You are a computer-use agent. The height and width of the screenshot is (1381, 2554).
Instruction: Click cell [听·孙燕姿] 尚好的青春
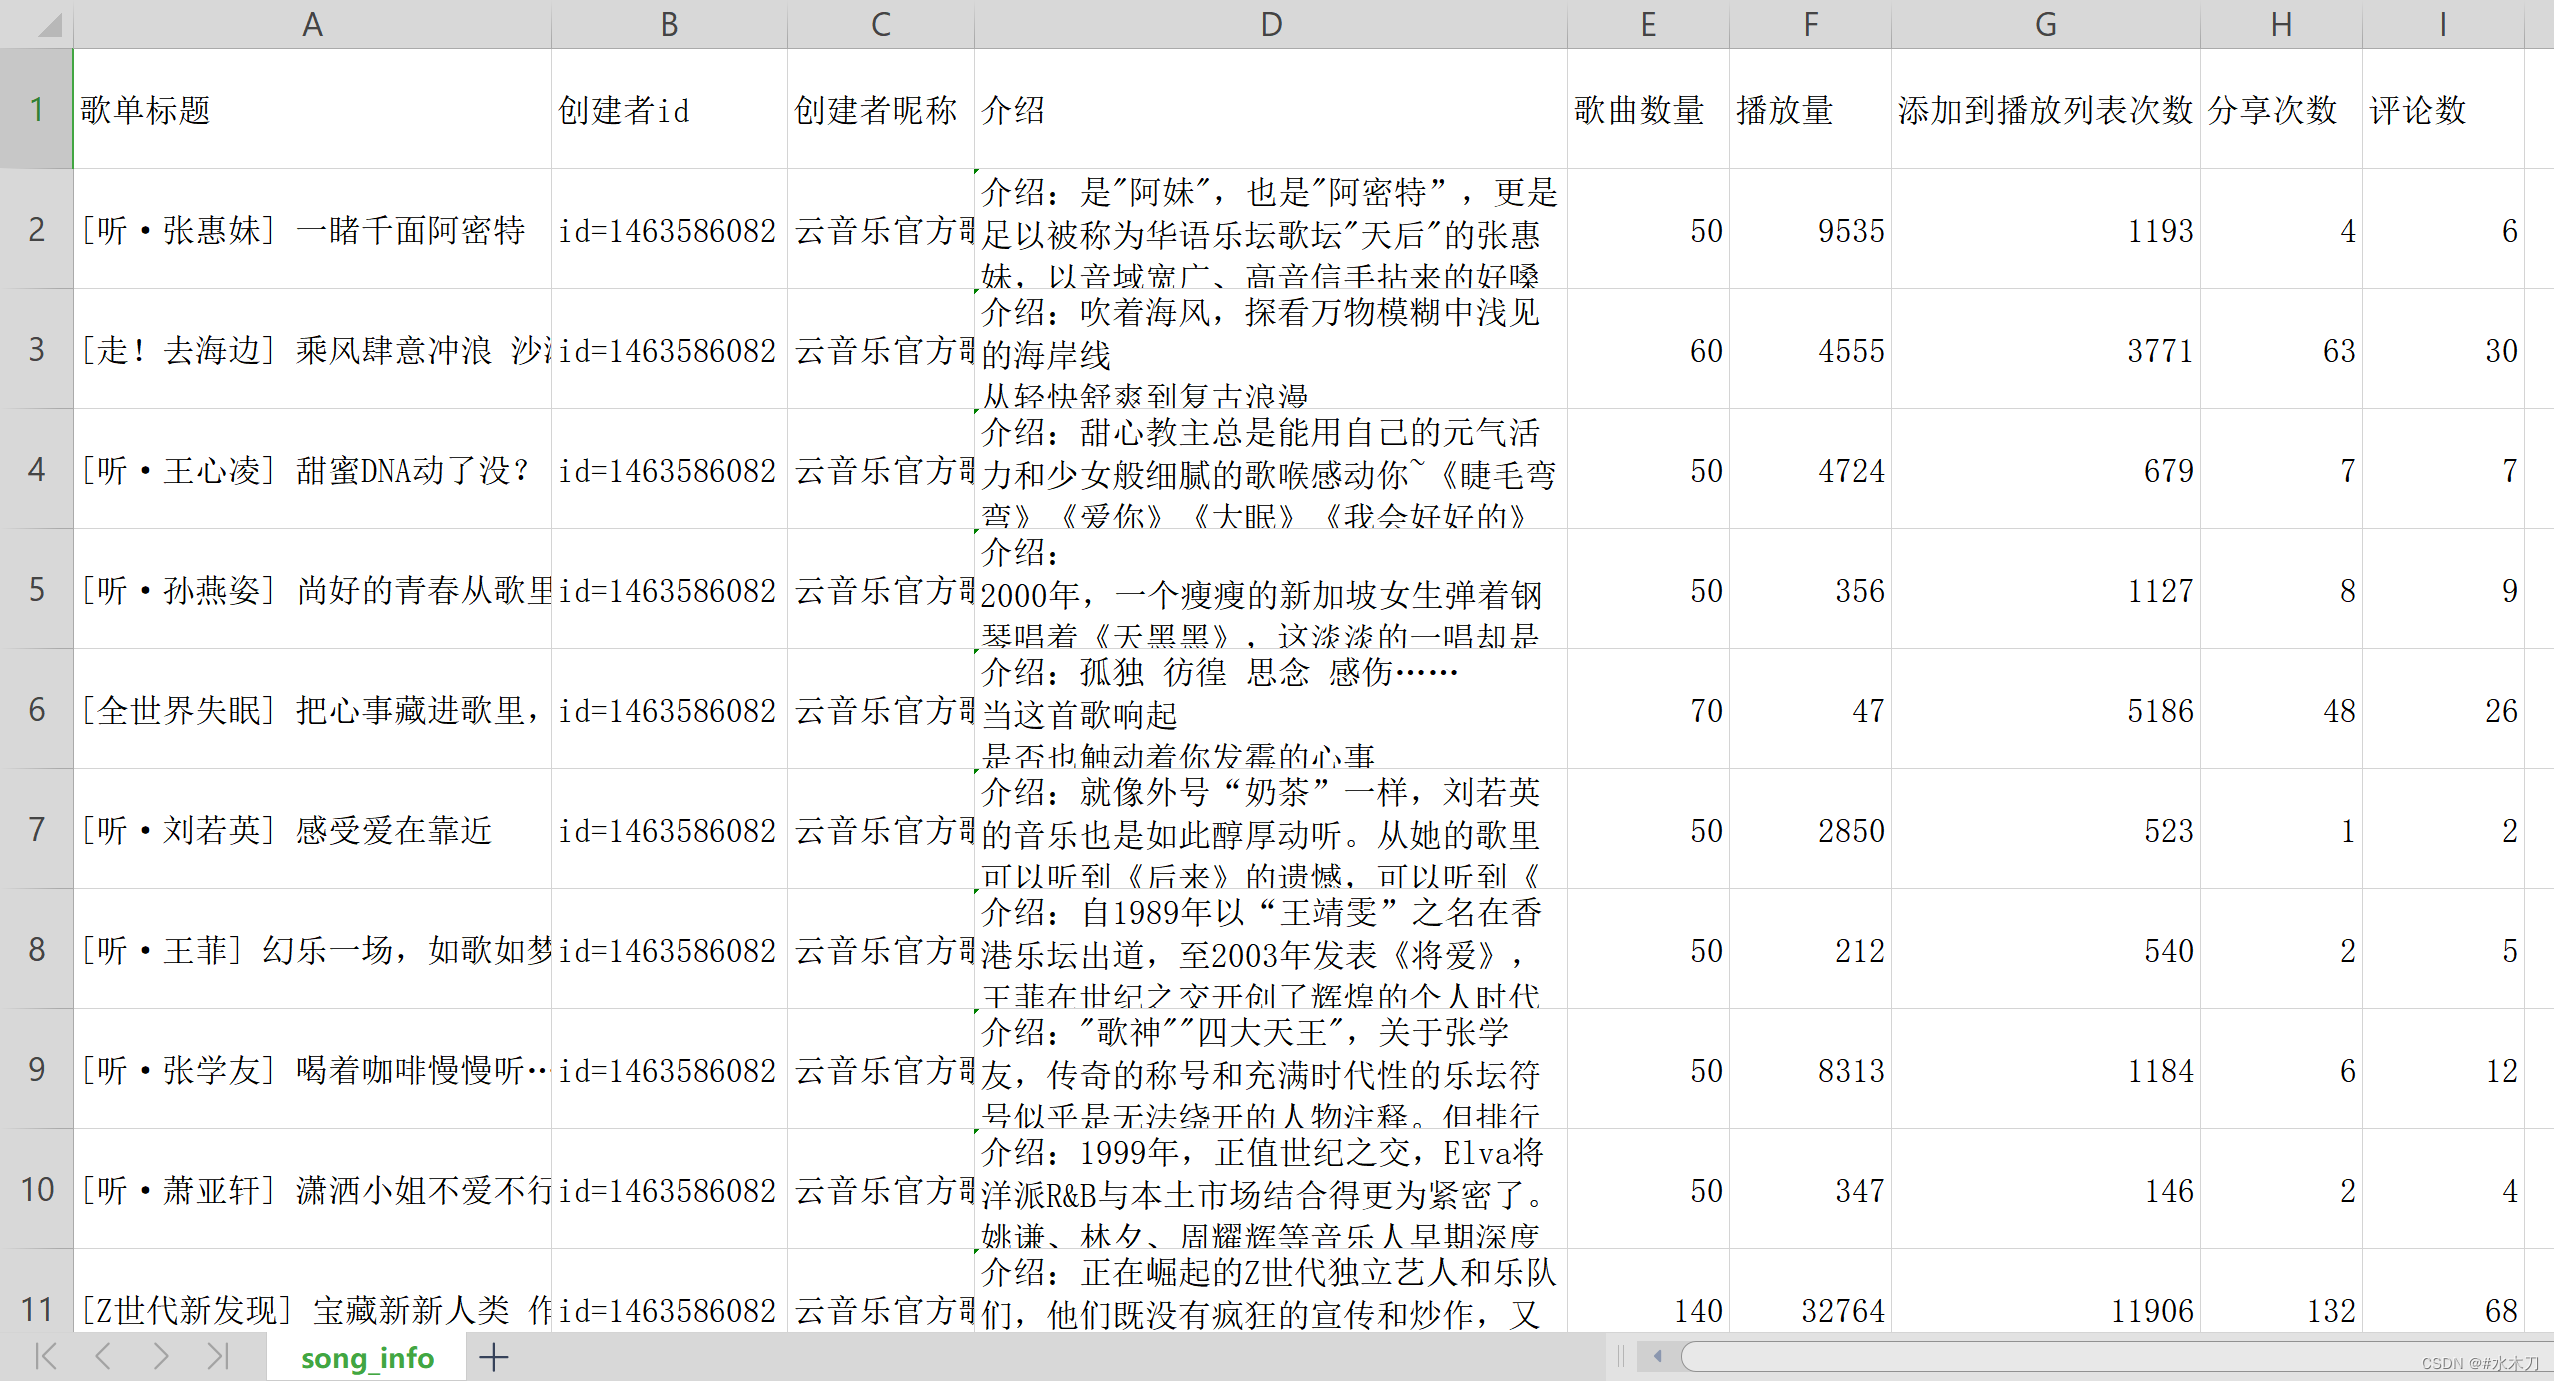[x=312, y=589]
